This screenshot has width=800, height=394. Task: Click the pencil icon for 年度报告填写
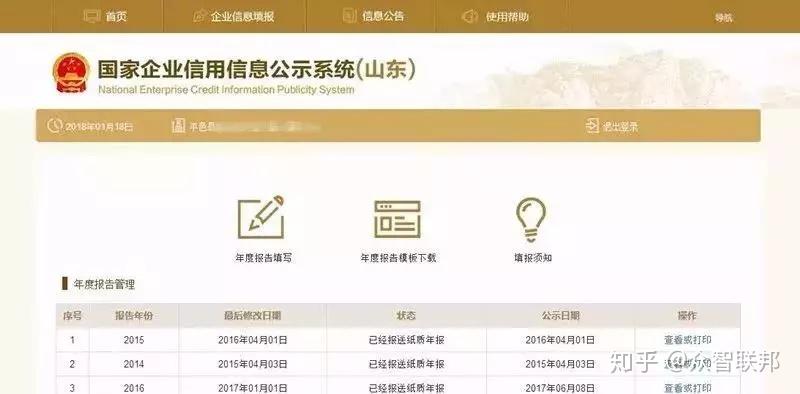pyautogui.click(x=261, y=217)
